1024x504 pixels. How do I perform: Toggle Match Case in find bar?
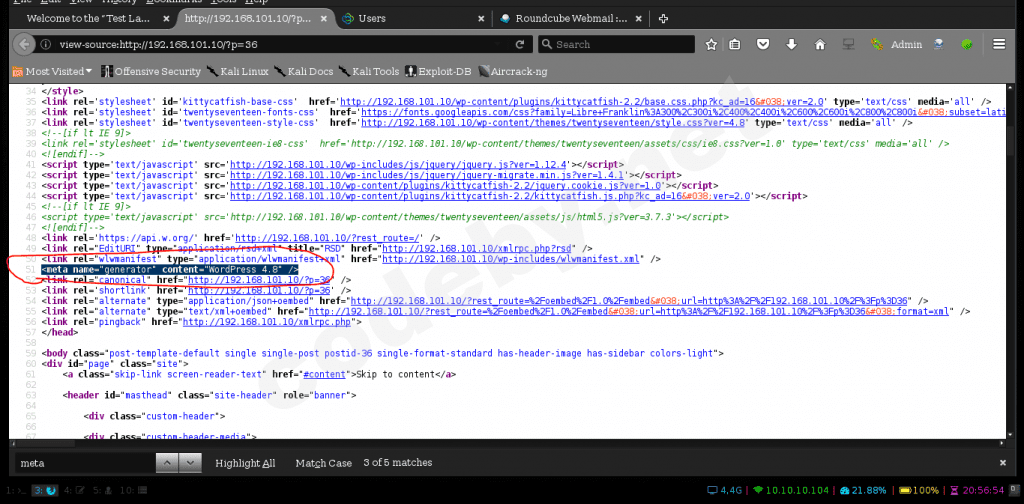pyautogui.click(x=323, y=463)
